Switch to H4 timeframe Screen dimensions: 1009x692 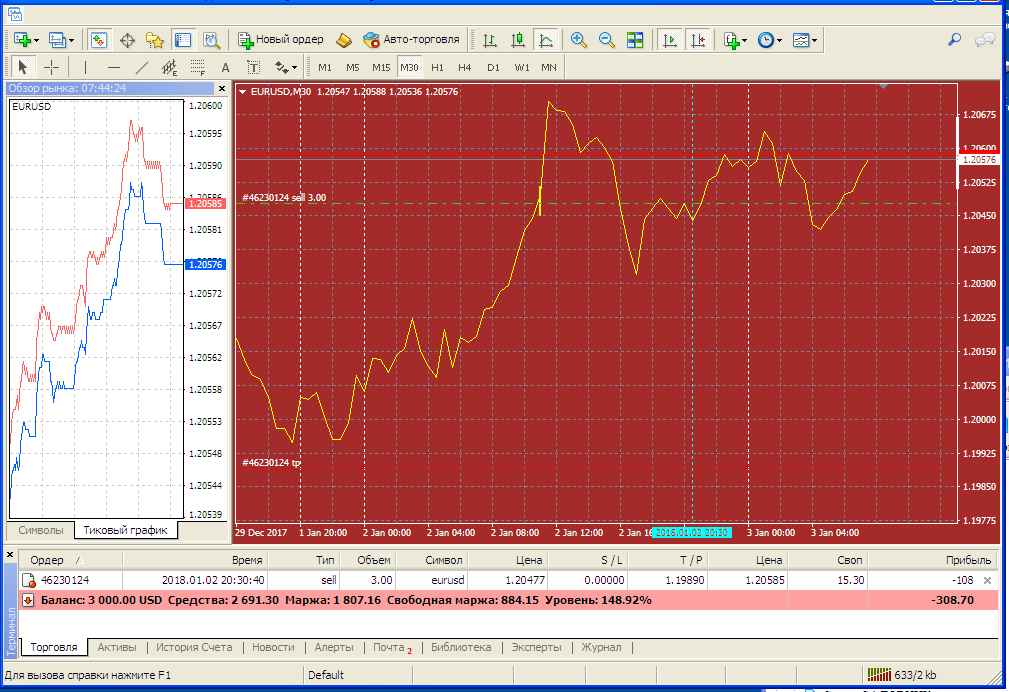(x=465, y=67)
